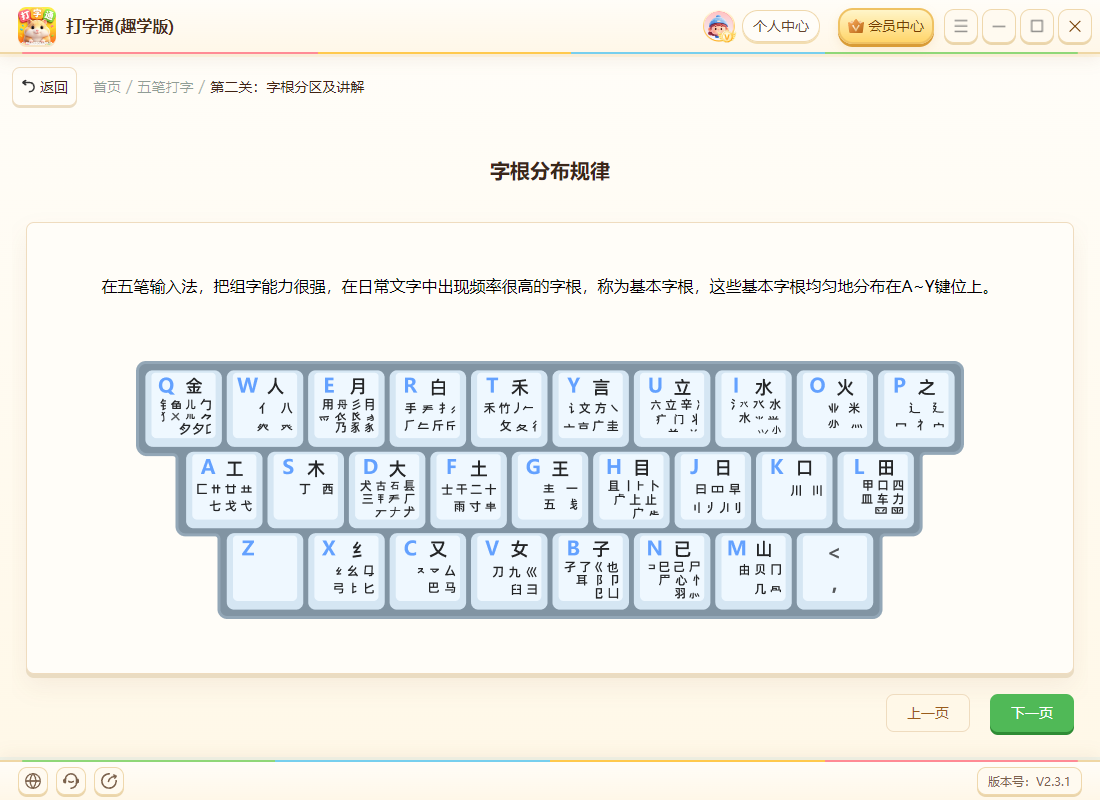Image resolution: width=1100 pixels, height=800 pixels.
Task: Click the description paragraph about 基本字根
Action: tap(549, 286)
